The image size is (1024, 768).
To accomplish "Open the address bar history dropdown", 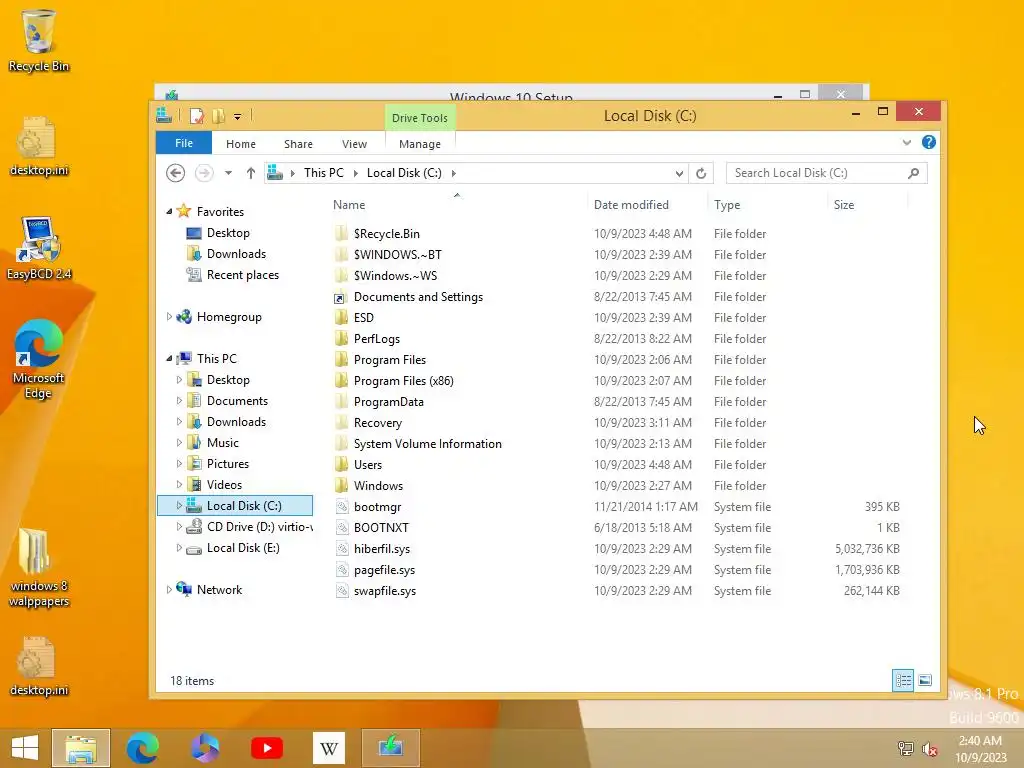I will pos(679,173).
